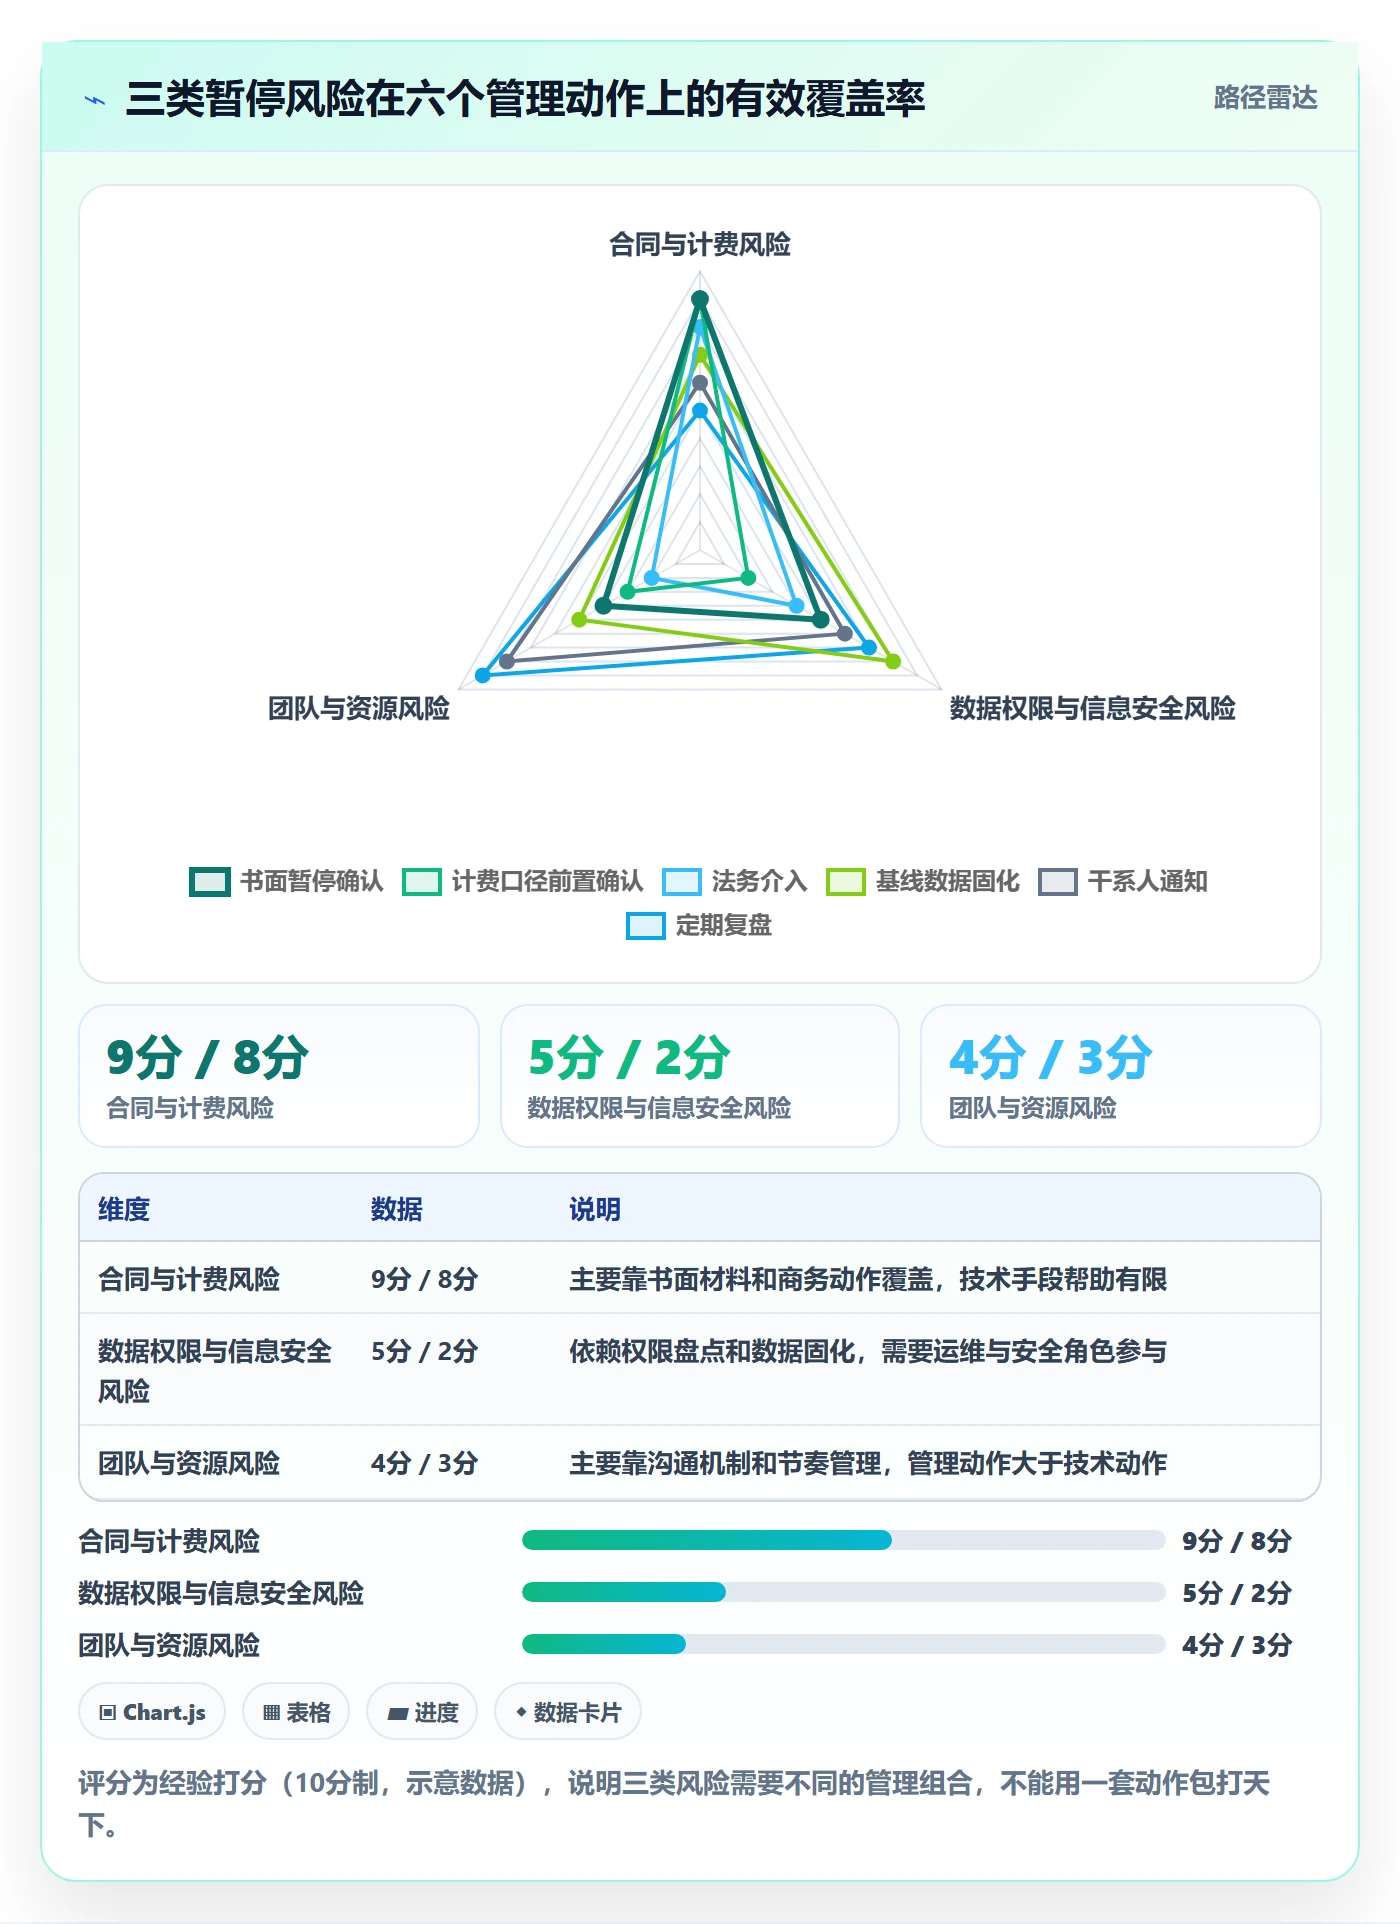Click the 团队与资源风险 progress bar
Screen dimensions: 1400x1924
tap(843, 1644)
